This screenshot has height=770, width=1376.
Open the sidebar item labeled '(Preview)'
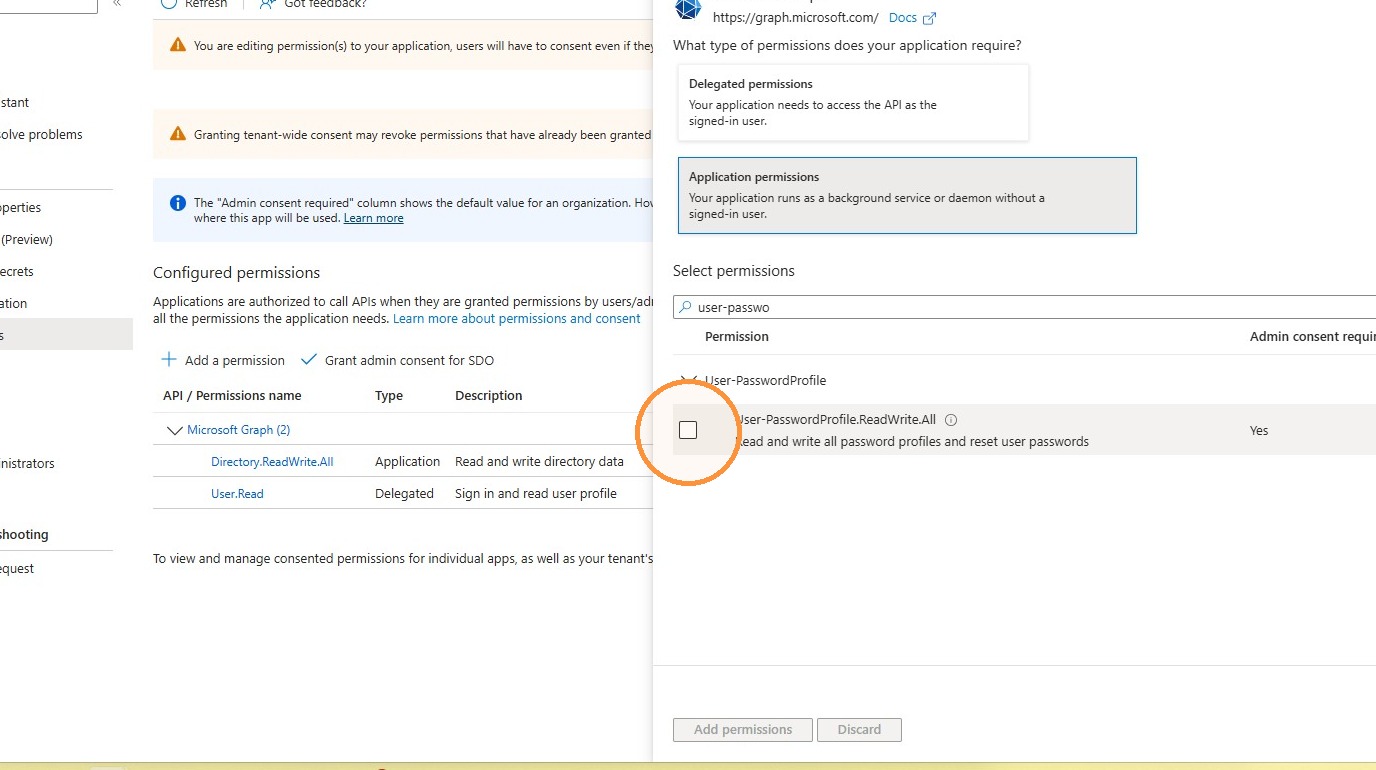pyautogui.click(x=27, y=240)
